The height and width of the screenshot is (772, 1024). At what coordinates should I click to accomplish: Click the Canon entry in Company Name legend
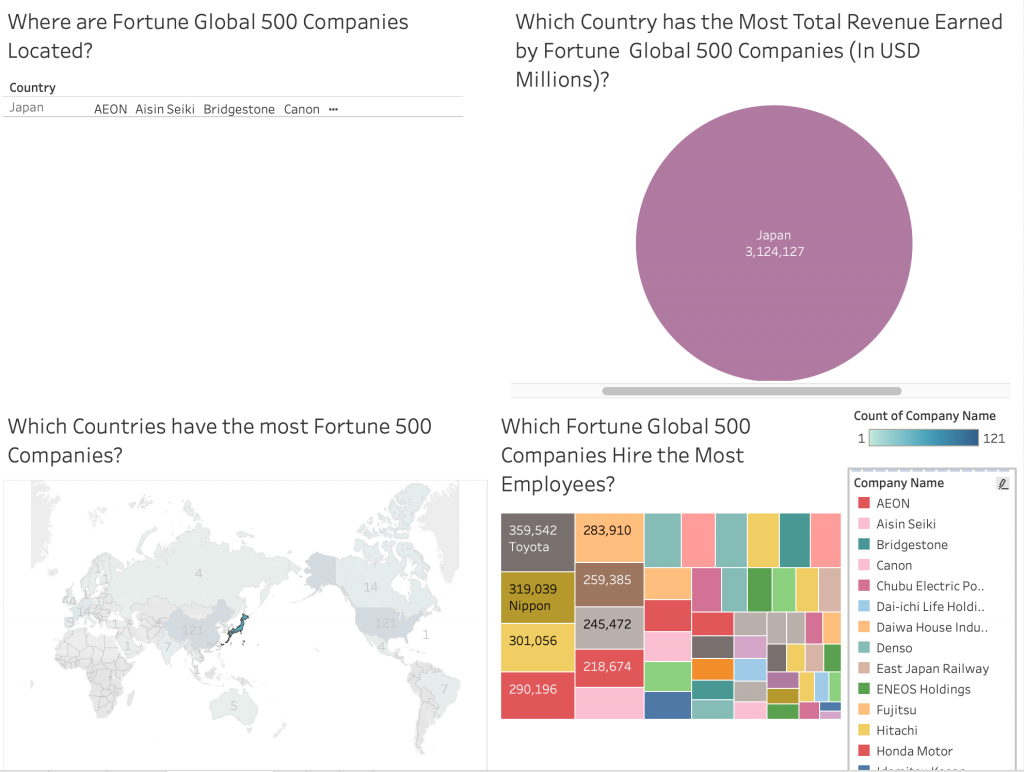893,565
